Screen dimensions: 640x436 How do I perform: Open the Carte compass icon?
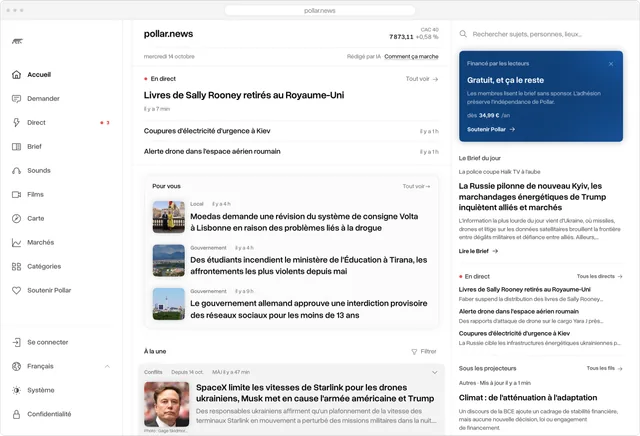click(16, 218)
